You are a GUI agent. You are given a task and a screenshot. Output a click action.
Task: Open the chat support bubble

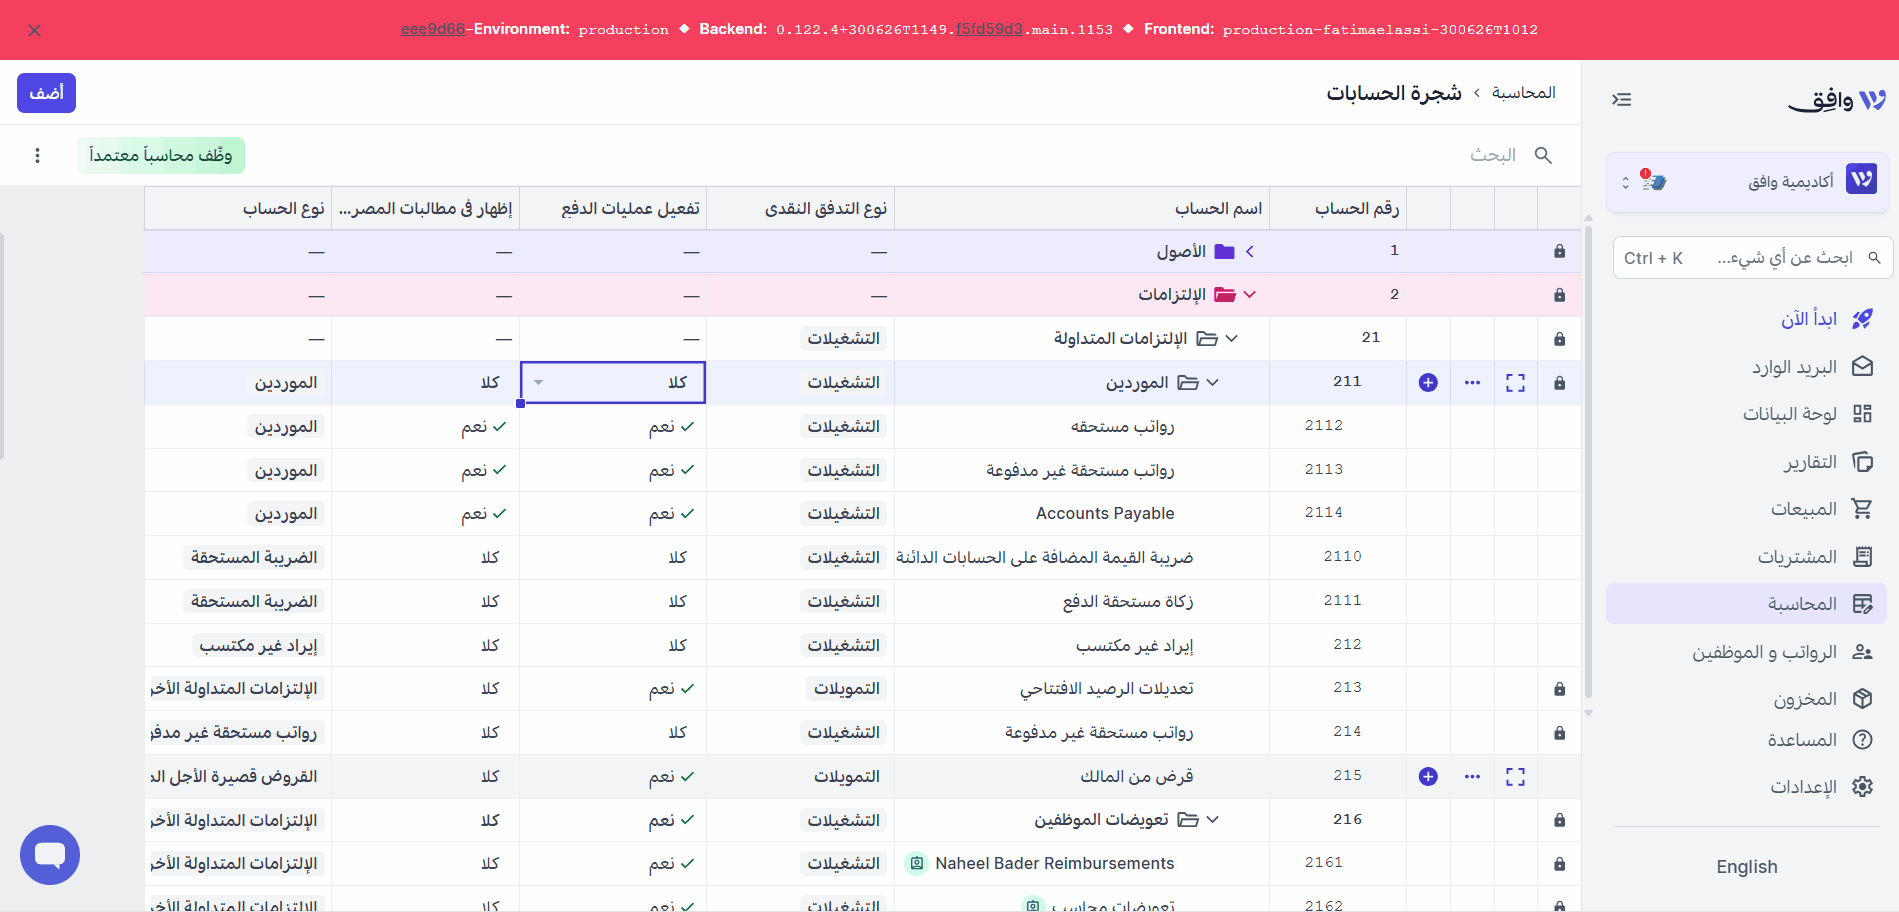(x=50, y=855)
